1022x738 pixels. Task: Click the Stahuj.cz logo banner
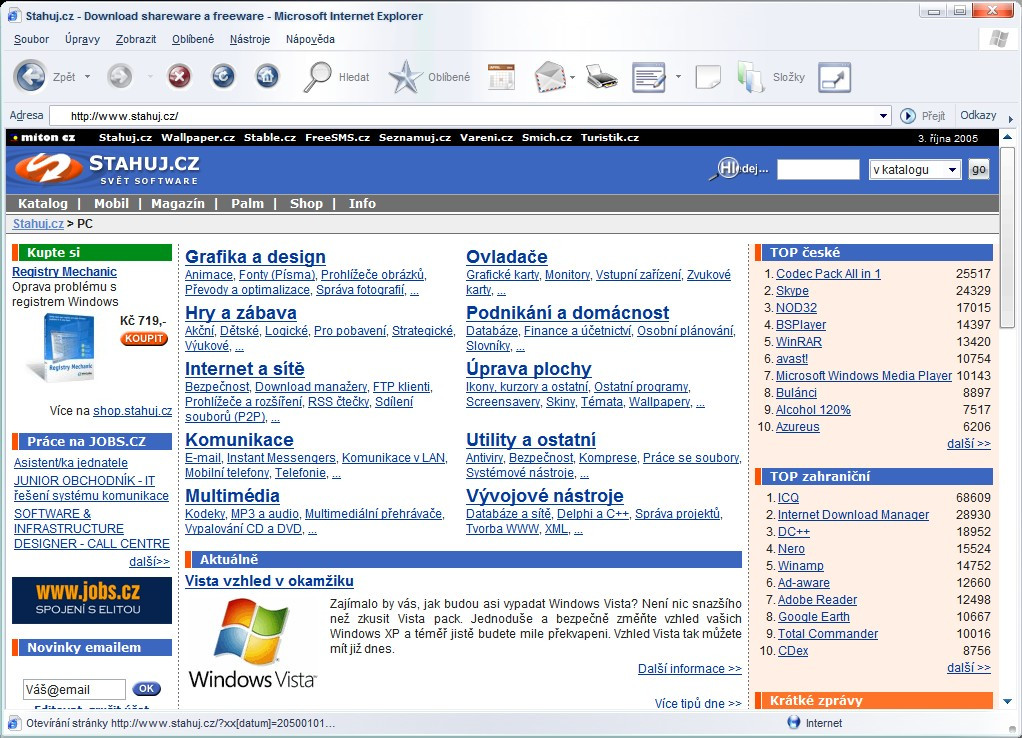coord(107,169)
